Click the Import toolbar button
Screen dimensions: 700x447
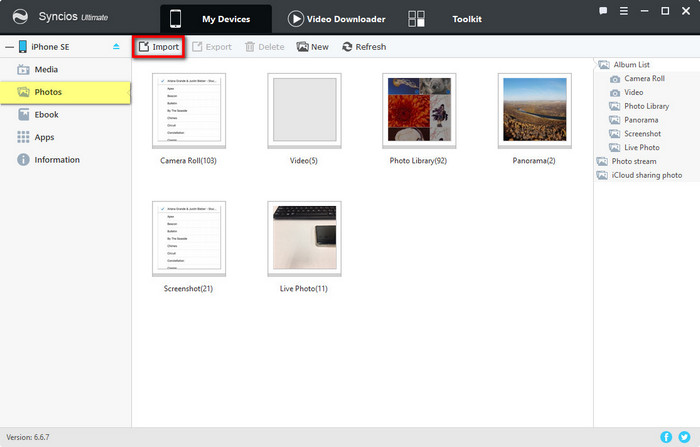pos(158,47)
